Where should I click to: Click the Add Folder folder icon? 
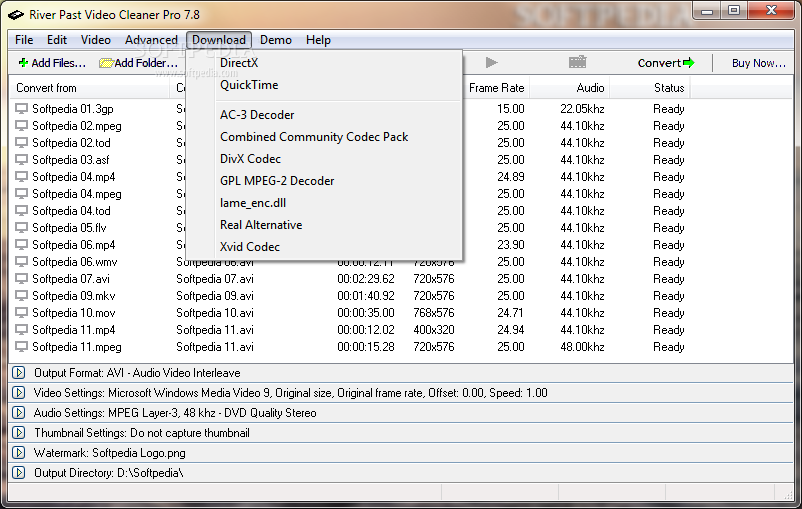tap(106, 63)
